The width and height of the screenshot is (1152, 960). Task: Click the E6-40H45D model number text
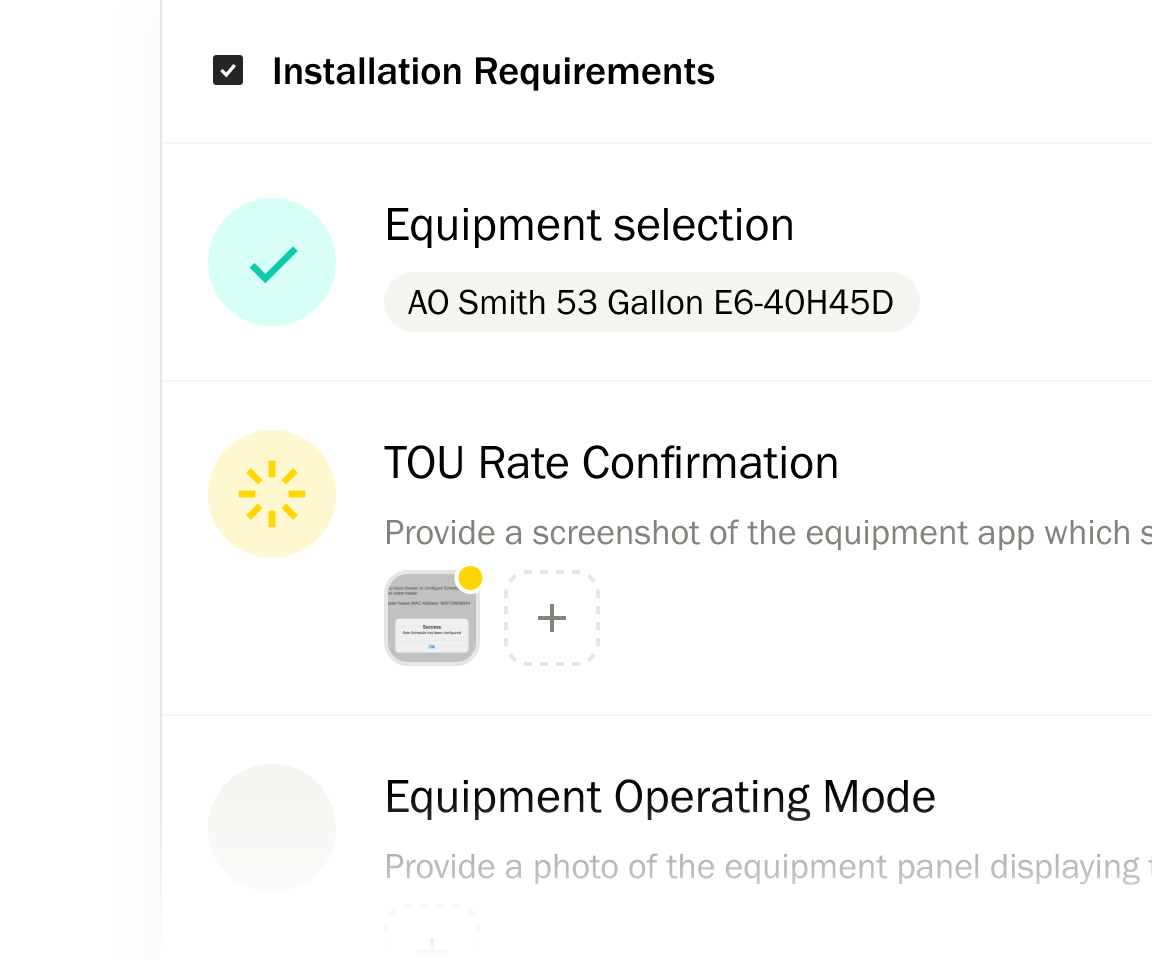(803, 302)
